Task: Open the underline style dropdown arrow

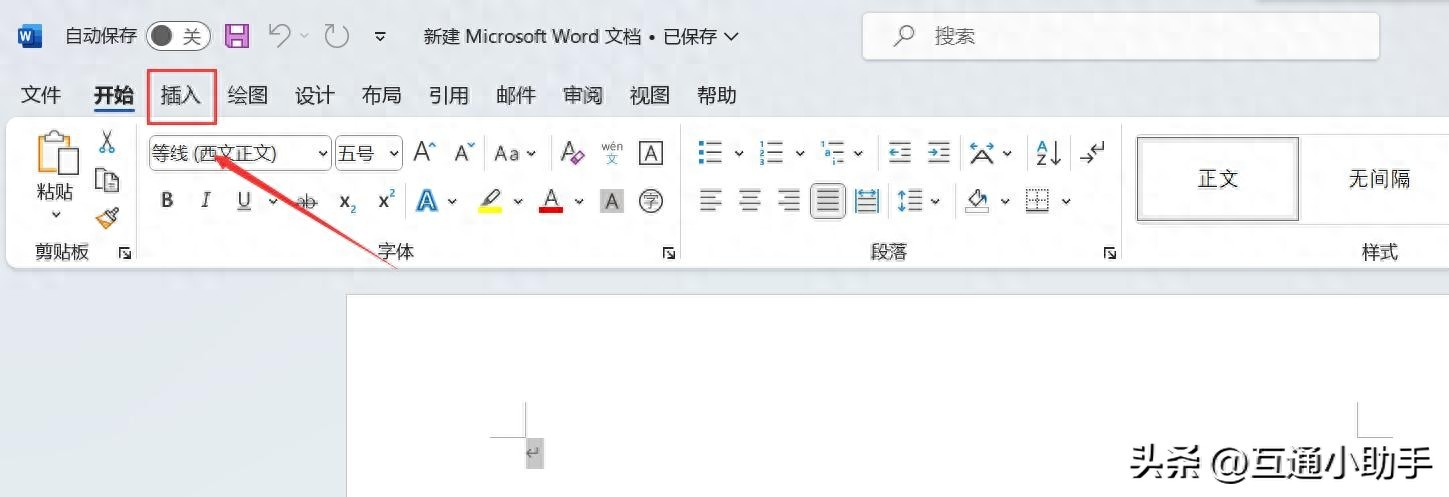Action: coord(273,201)
